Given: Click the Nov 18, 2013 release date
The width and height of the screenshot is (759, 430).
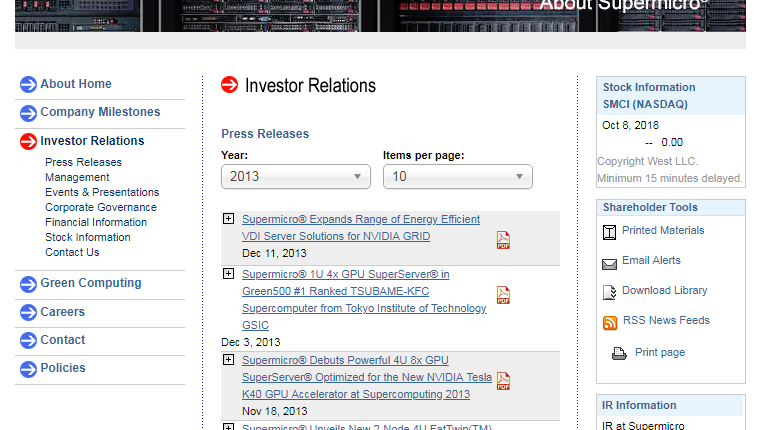Looking at the screenshot, I should (274, 411).
